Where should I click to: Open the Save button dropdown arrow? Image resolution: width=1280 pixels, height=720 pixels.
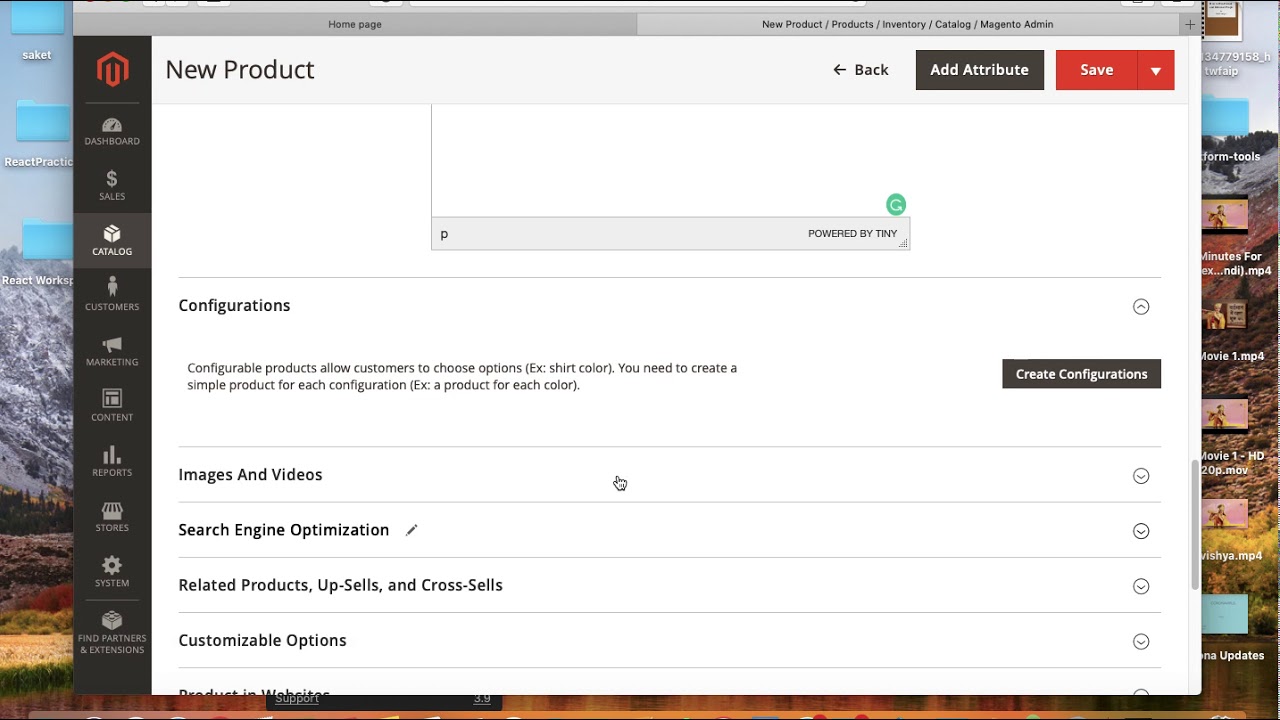(1156, 70)
